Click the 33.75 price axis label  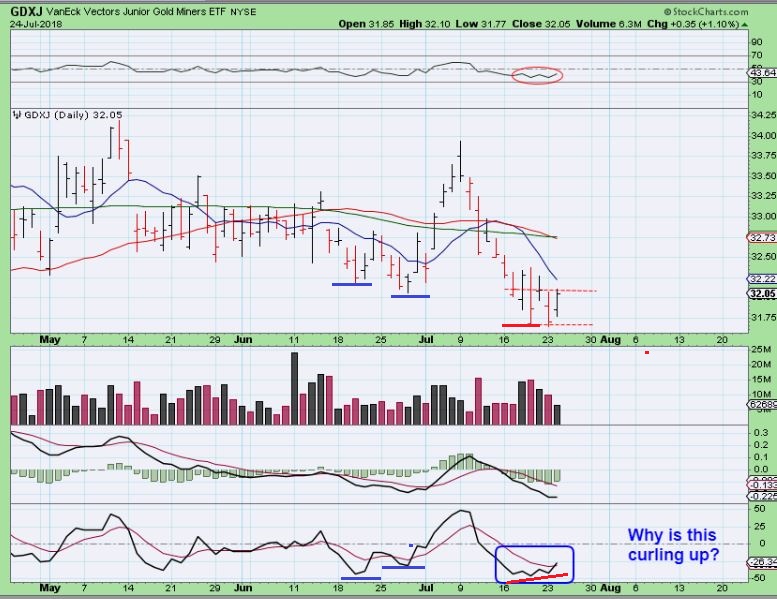[764, 156]
